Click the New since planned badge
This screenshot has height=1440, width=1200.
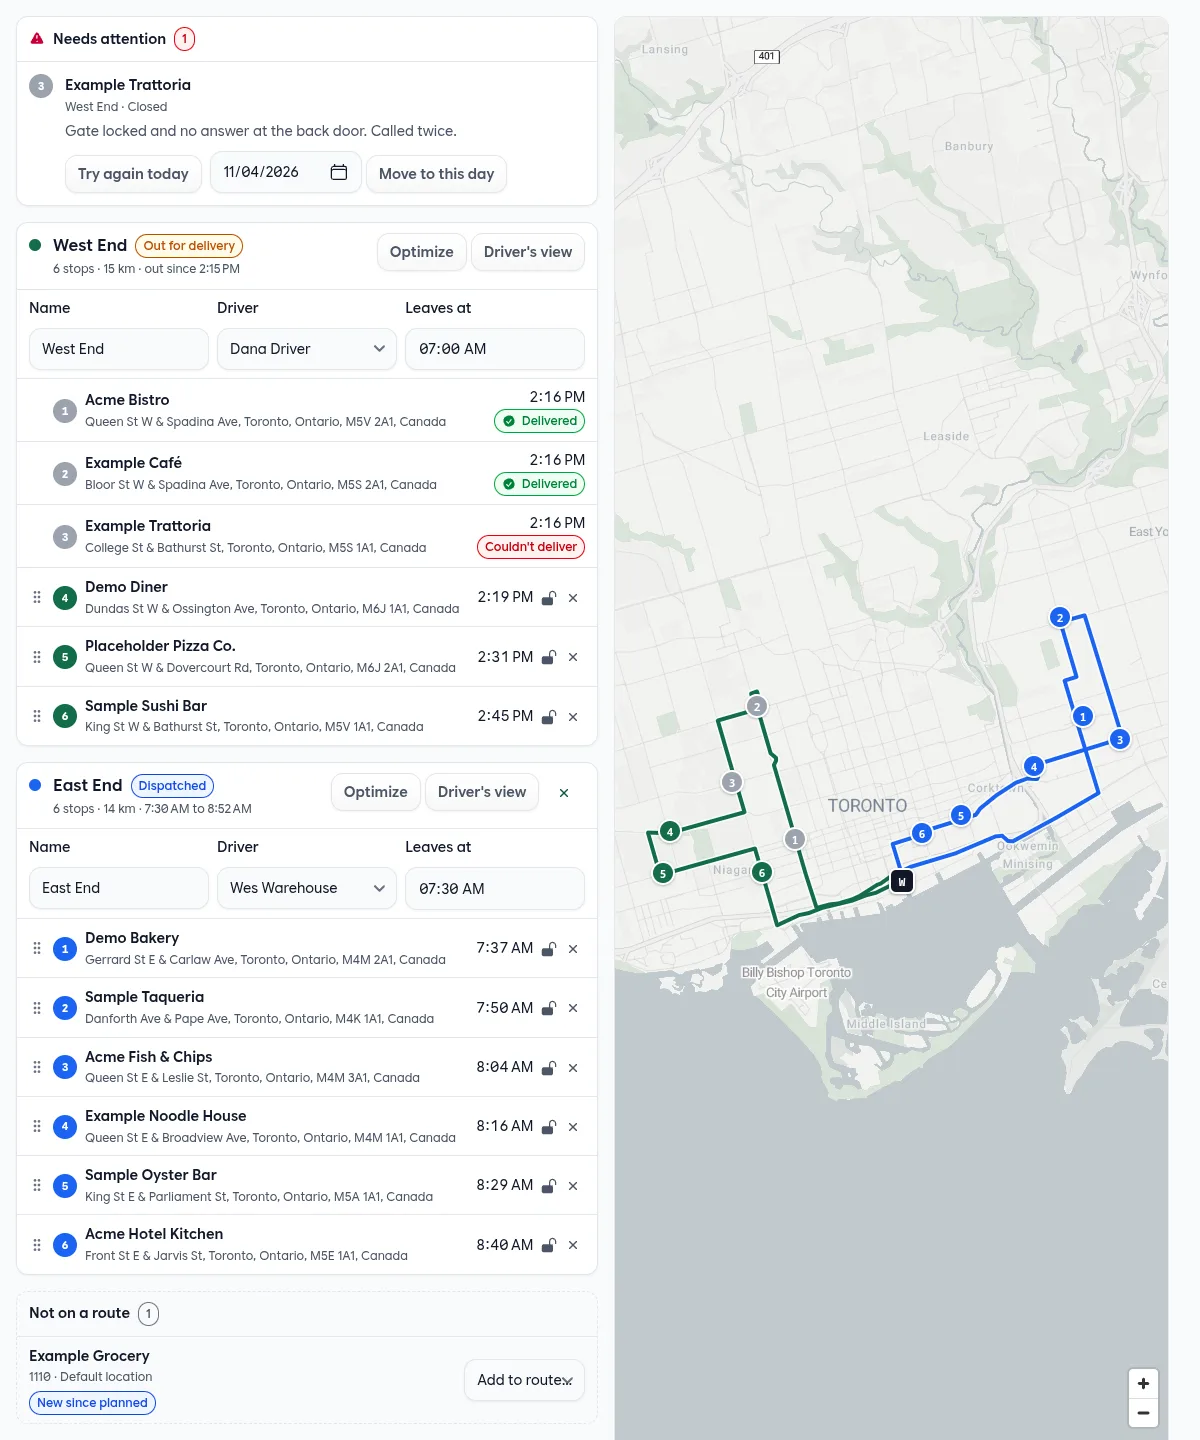point(92,1403)
